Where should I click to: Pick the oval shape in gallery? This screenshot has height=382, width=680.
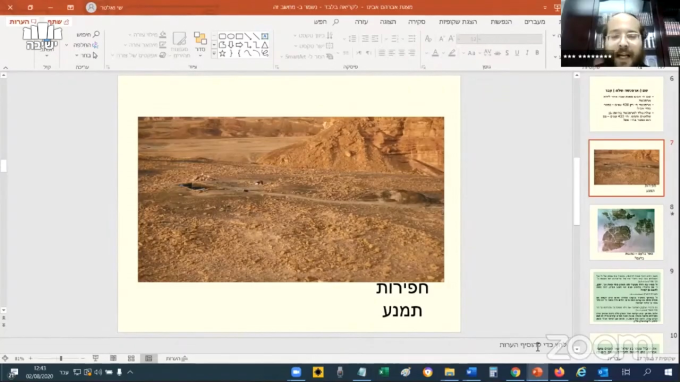pos(231,36)
